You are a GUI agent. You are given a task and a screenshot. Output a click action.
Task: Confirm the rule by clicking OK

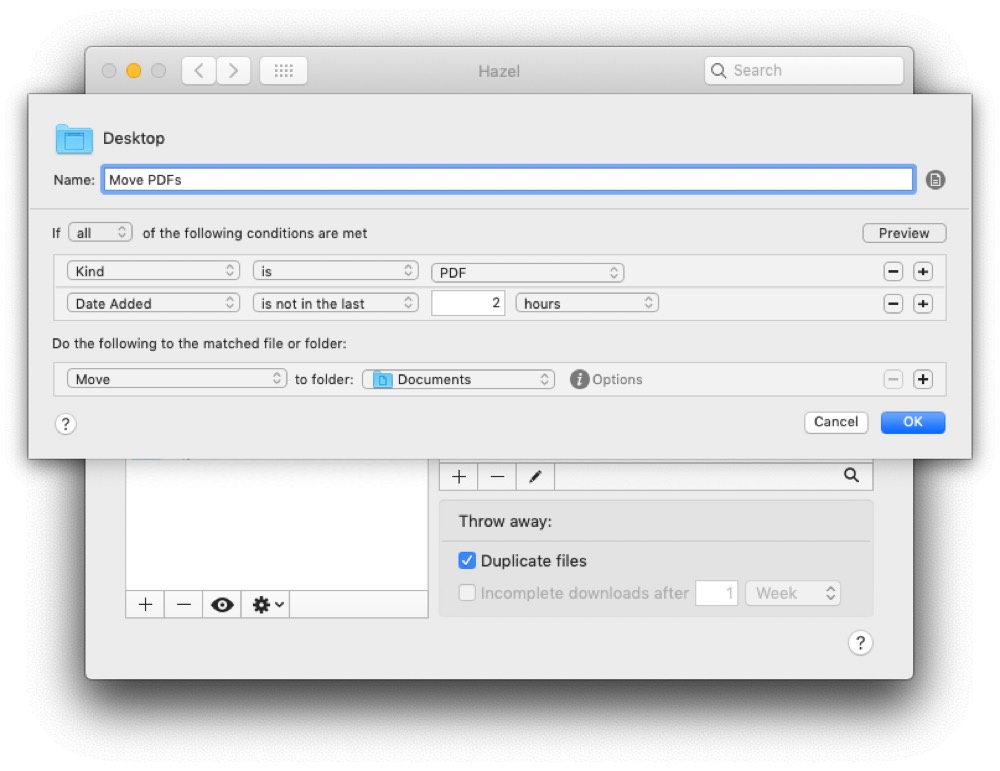912,422
